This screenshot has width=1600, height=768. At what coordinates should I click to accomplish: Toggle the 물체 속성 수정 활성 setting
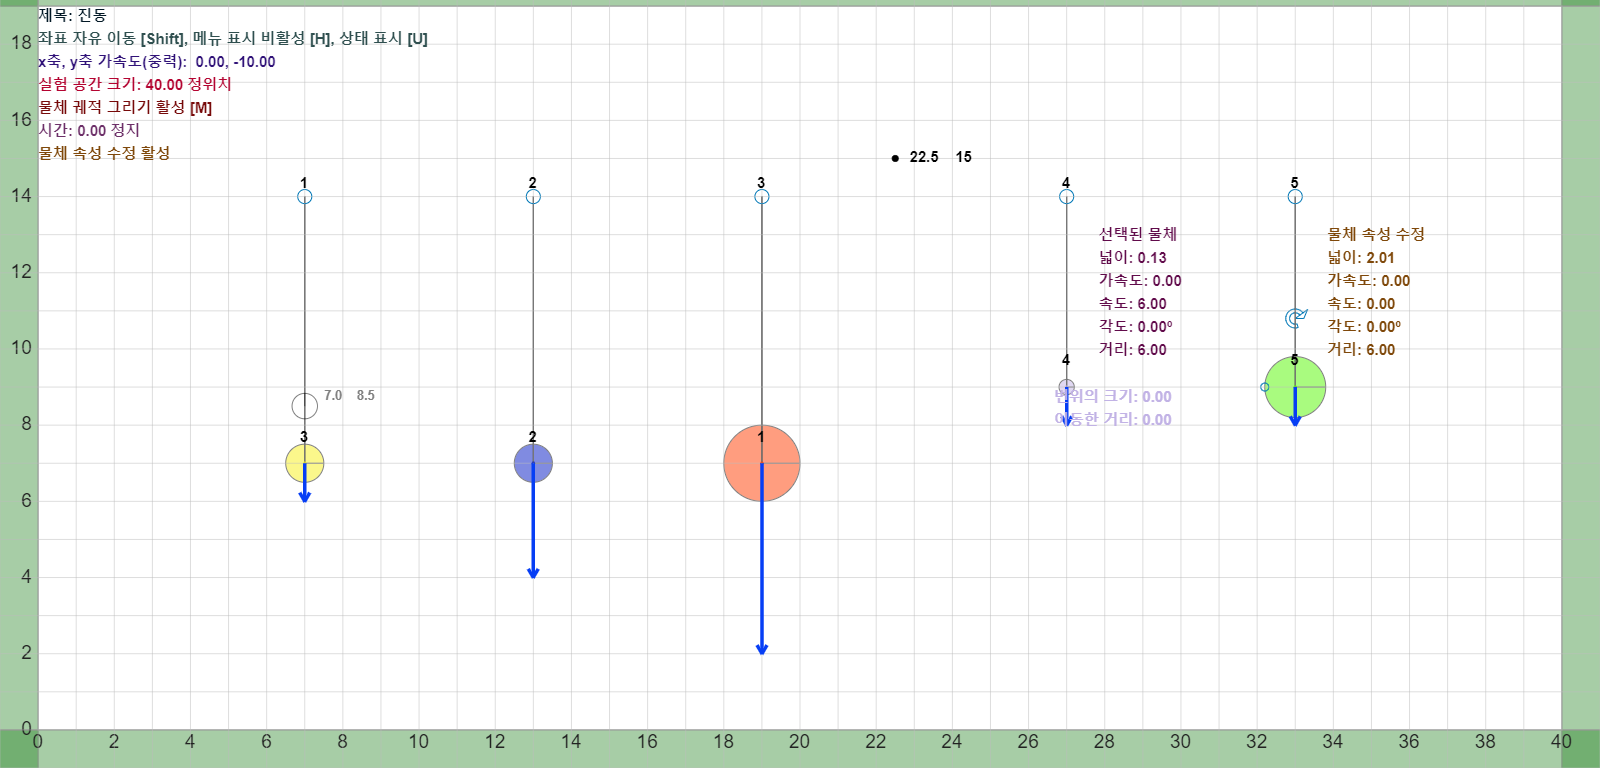(104, 153)
